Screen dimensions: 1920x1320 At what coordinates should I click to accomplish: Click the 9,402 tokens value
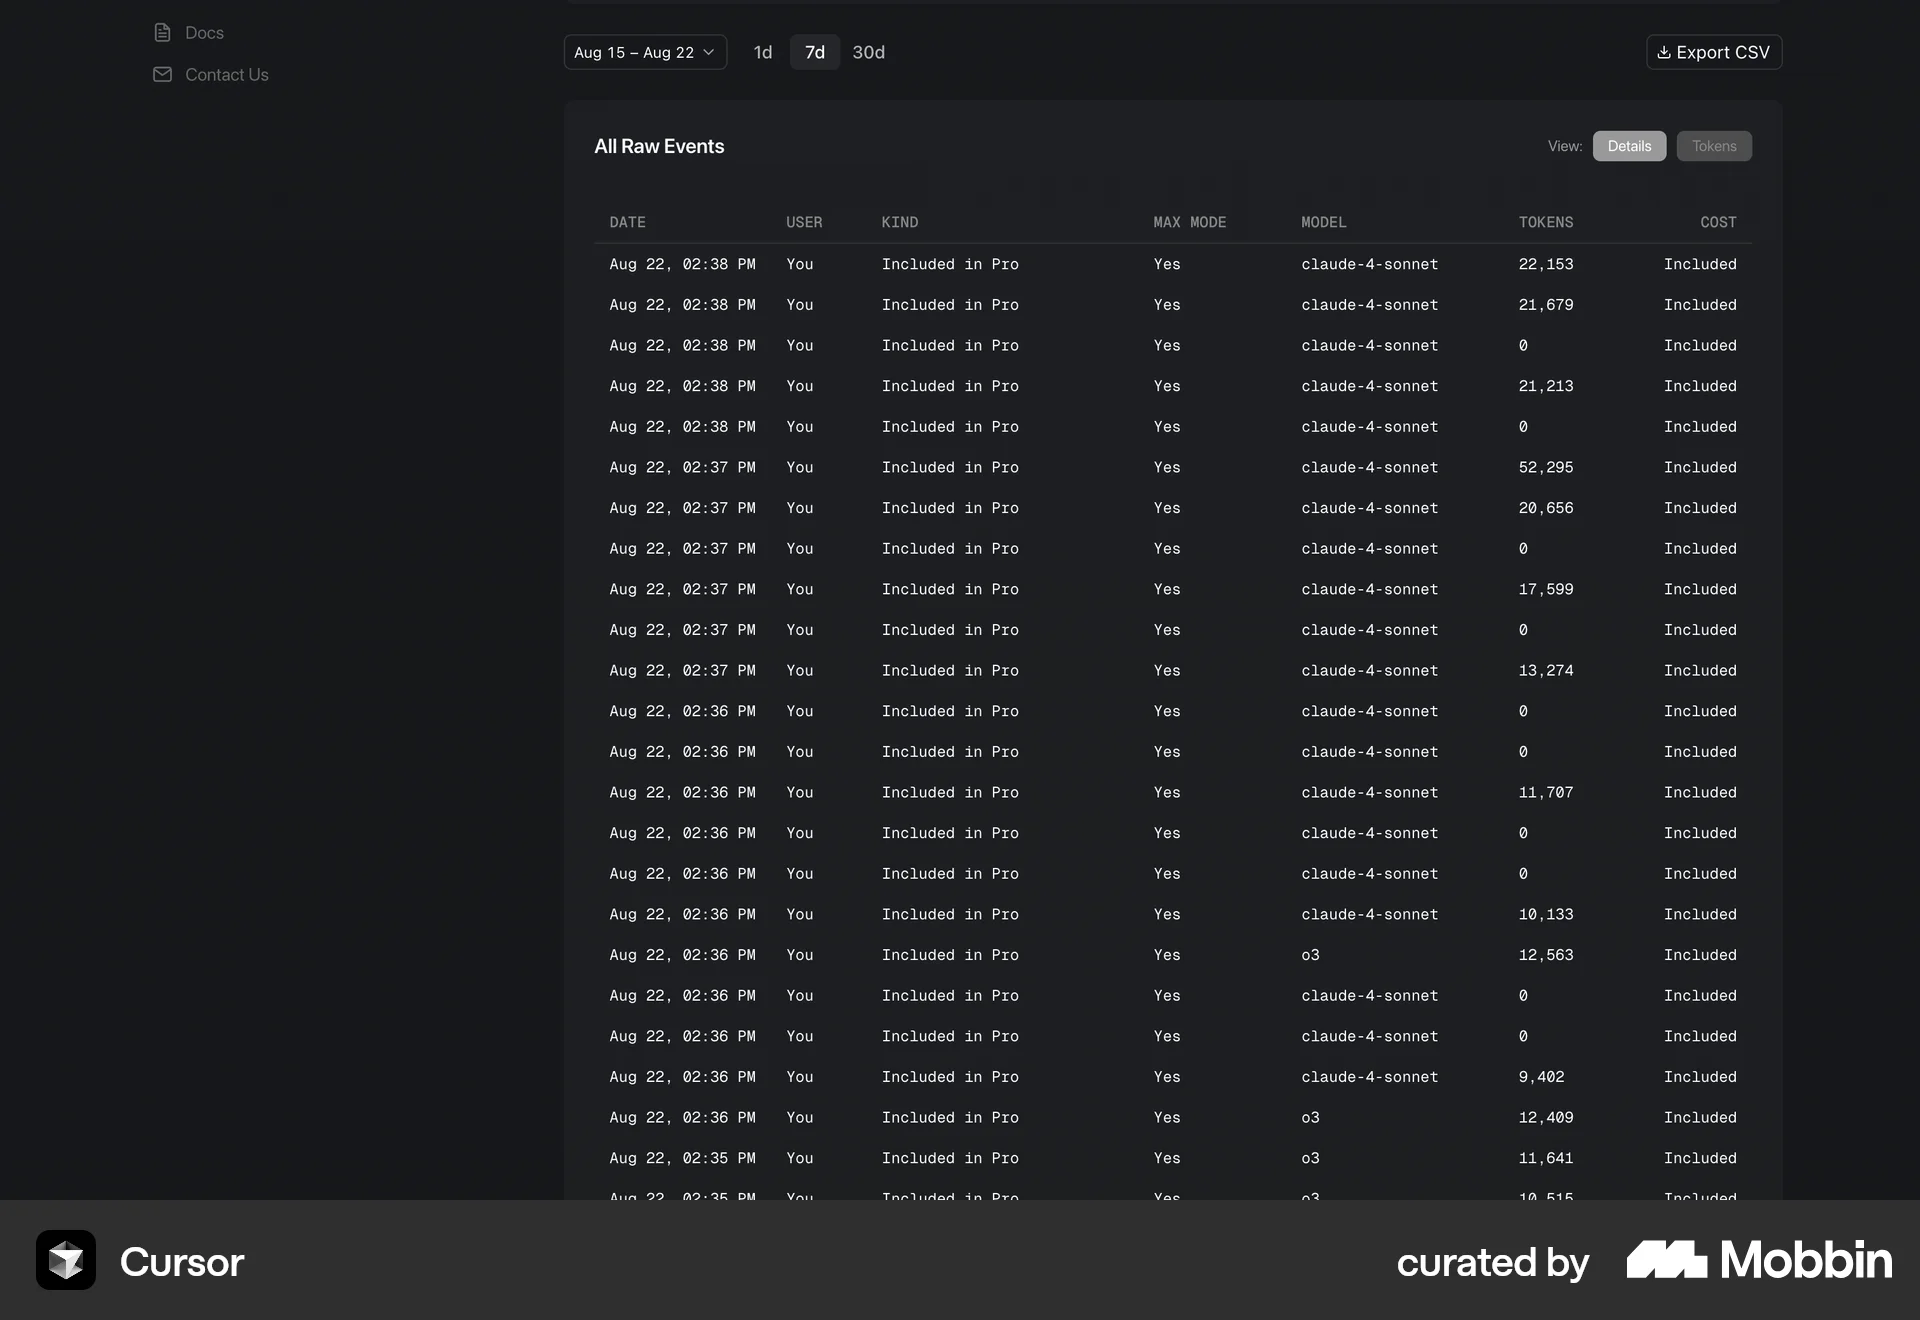(x=1541, y=1077)
